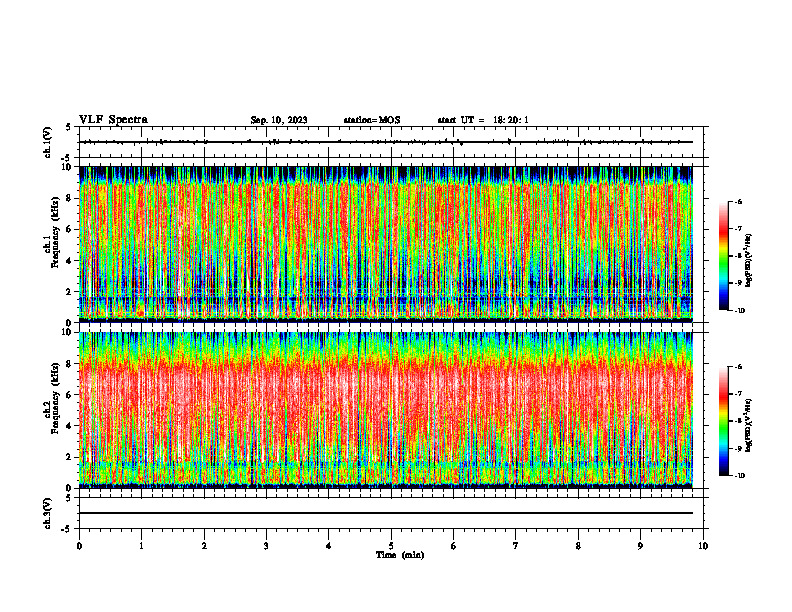
Task: Click the ch.1 spectrogram color bar
Action: 723,256
